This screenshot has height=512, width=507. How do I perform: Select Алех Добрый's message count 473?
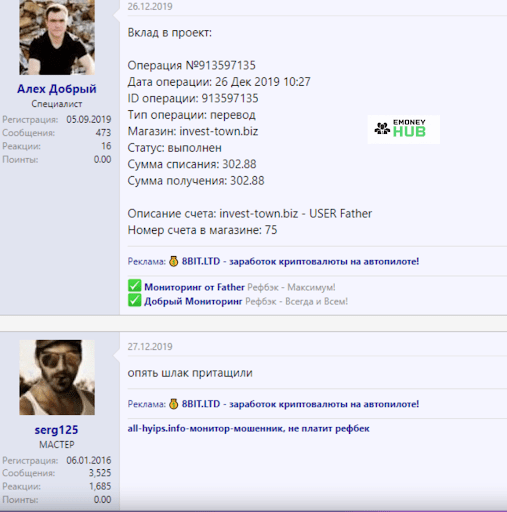103,133
